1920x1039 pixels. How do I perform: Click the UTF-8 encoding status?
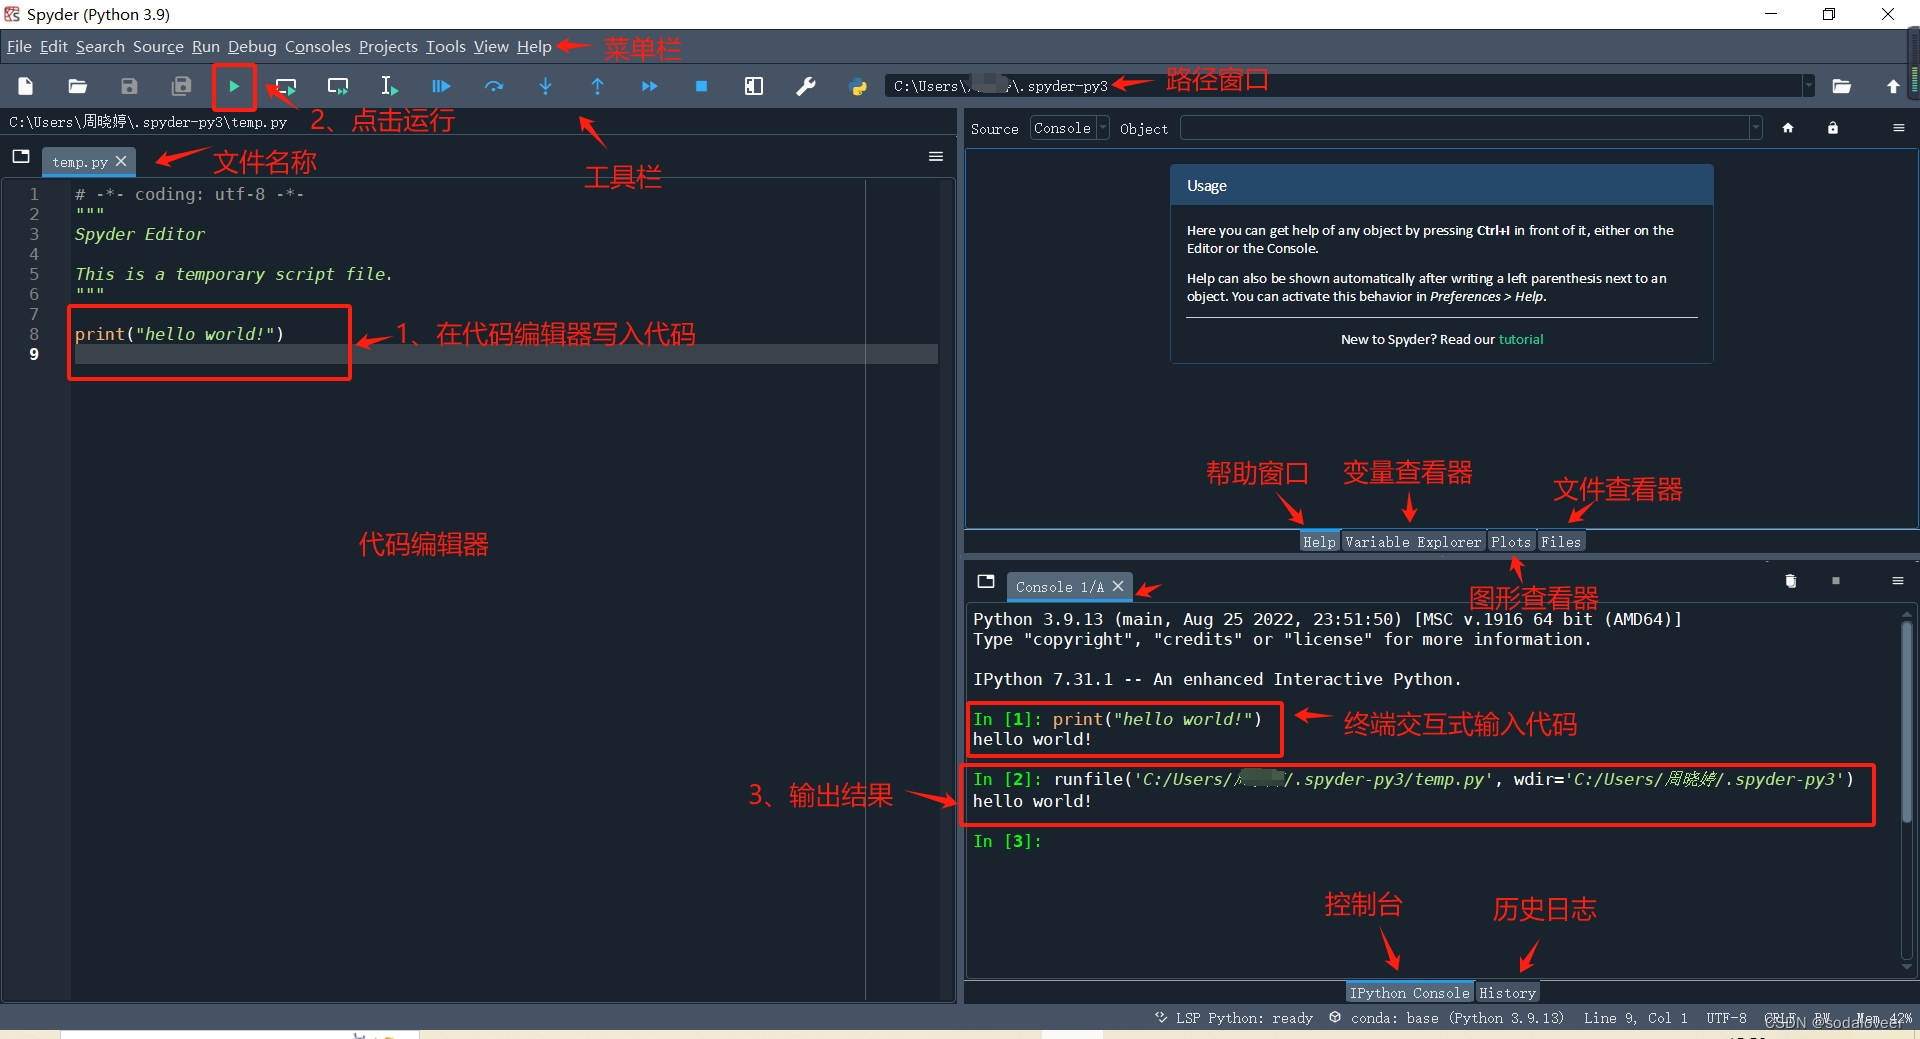1726,1018
